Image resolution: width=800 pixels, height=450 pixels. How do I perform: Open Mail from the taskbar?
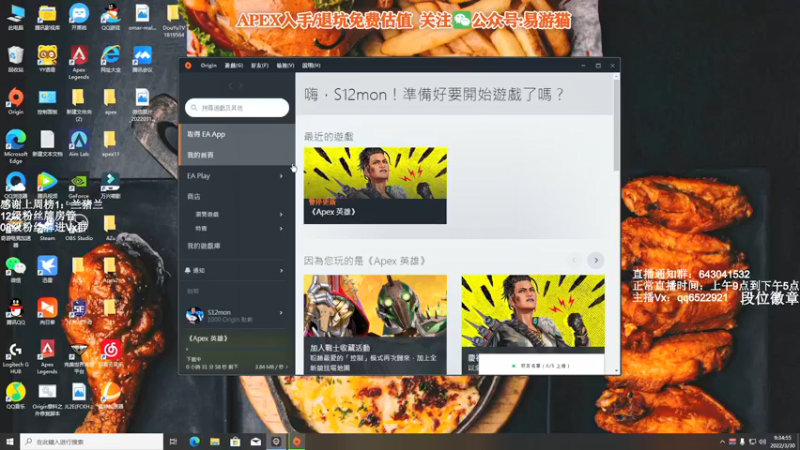pyautogui.click(x=256, y=441)
